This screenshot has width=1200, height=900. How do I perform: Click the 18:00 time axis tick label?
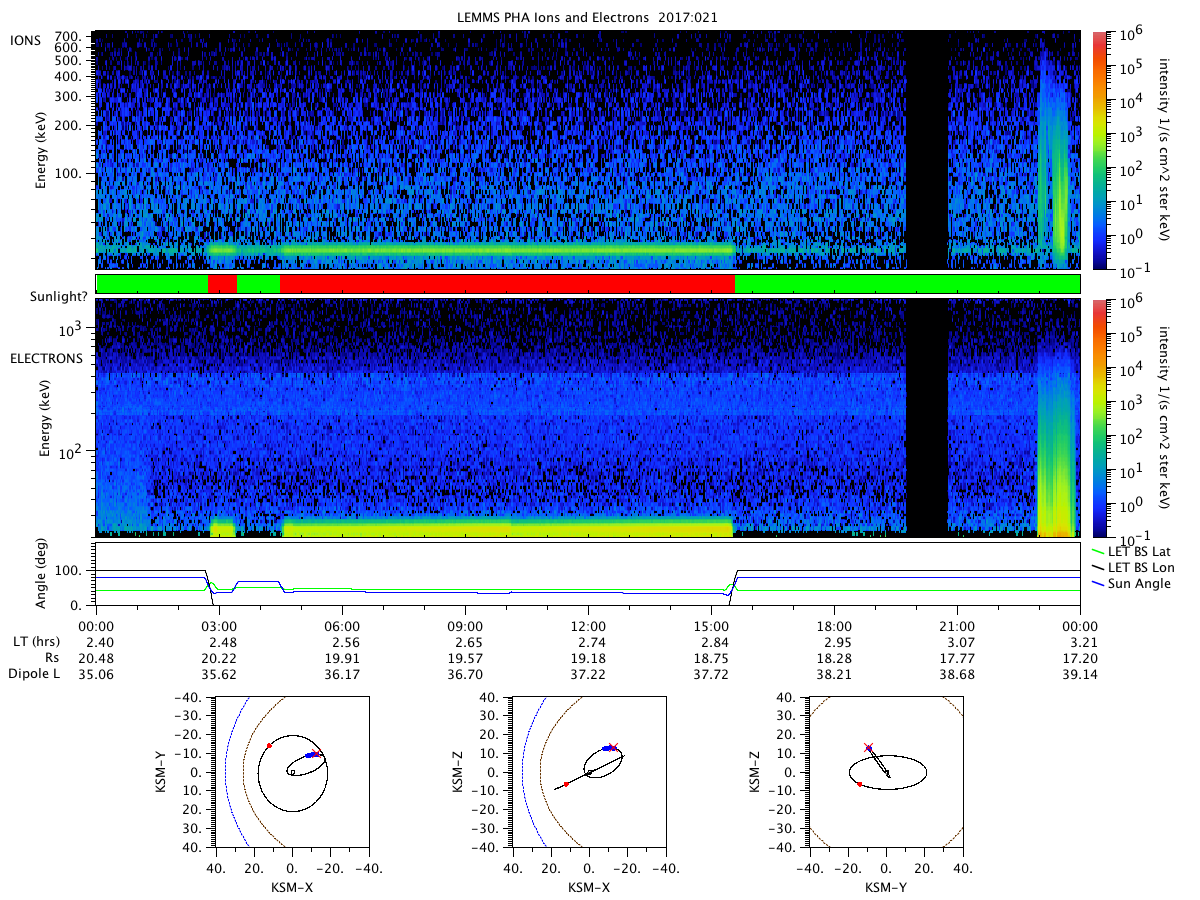834,622
